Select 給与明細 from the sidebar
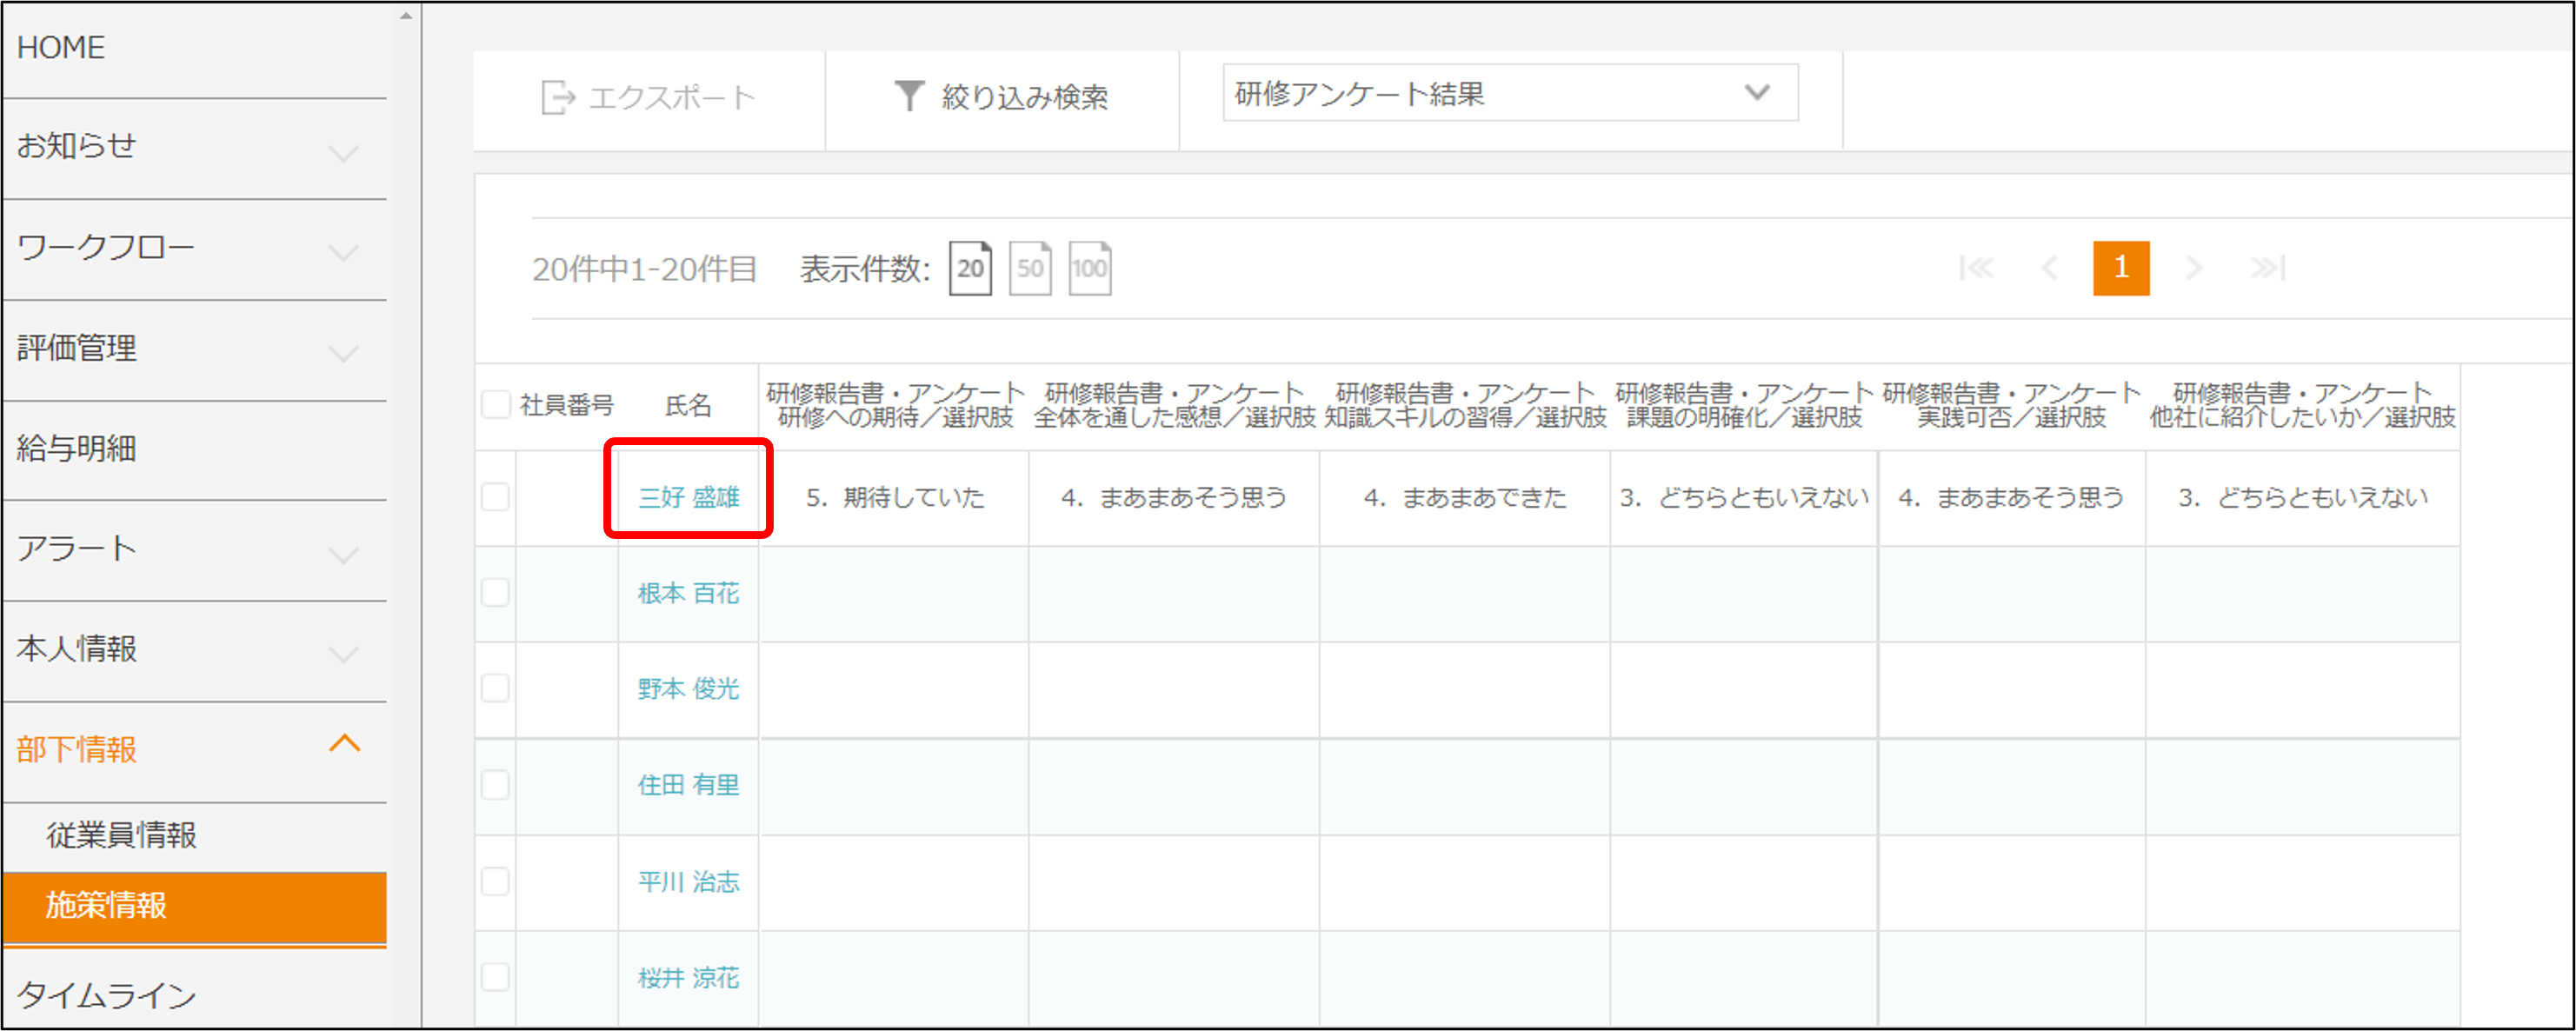This screenshot has height=1031, width=2576. 77,449
